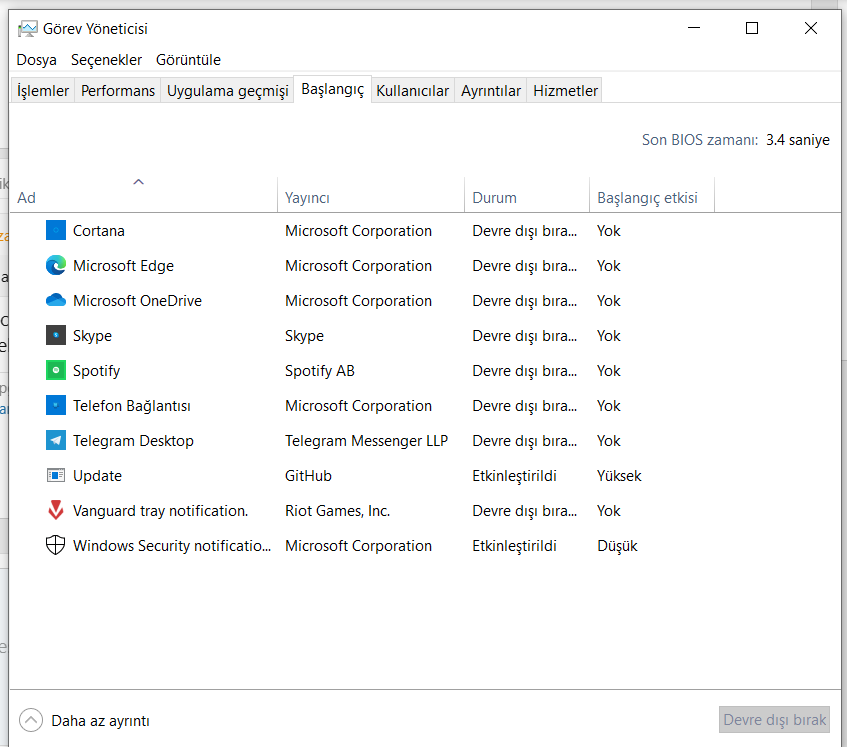The width and height of the screenshot is (847, 747).
Task: Select the Başlangıç tab
Action: (x=333, y=89)
